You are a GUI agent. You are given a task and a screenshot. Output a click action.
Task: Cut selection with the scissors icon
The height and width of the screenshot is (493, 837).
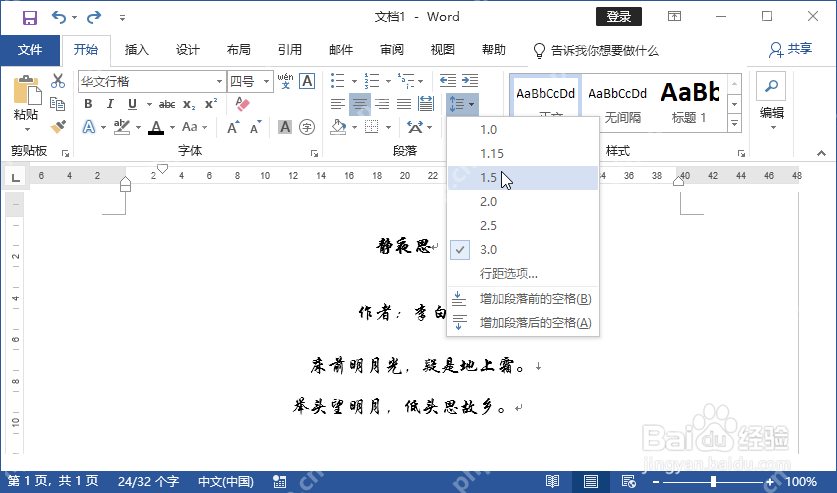(58, 81)
